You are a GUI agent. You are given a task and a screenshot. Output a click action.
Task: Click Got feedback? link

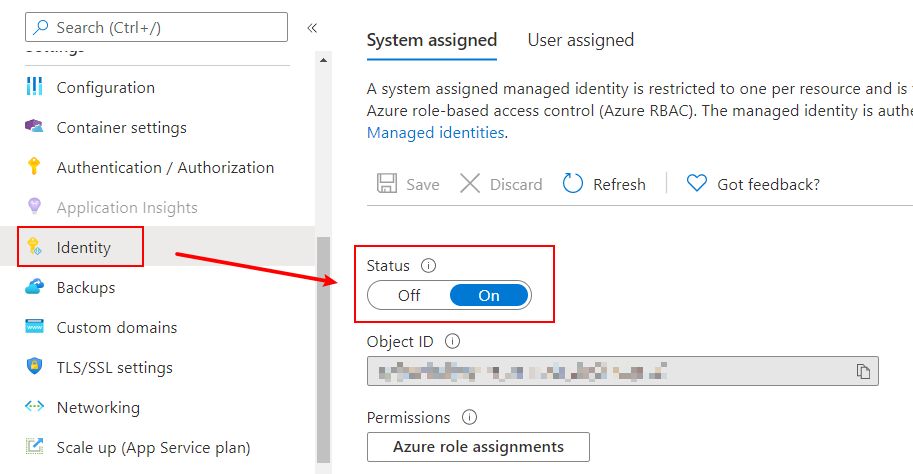769,184
